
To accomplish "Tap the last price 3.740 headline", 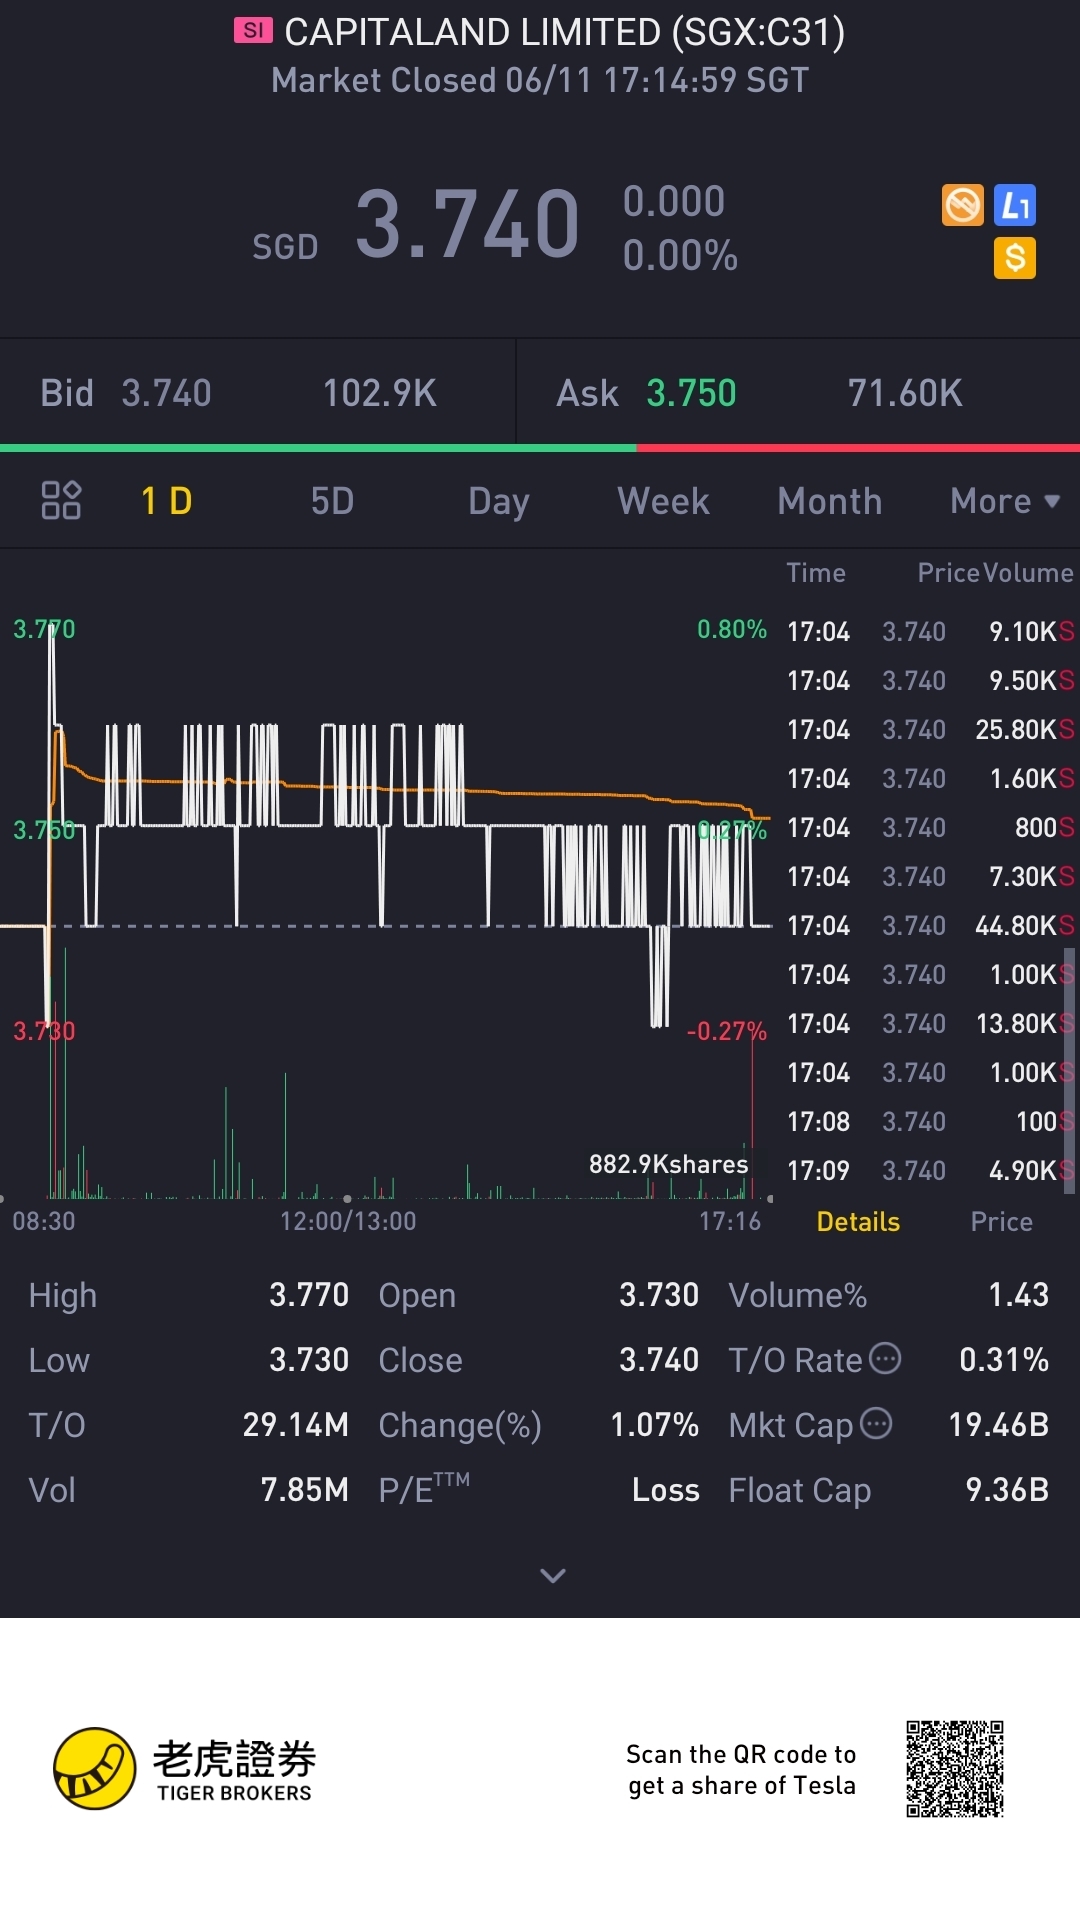I will click(467, 225).
